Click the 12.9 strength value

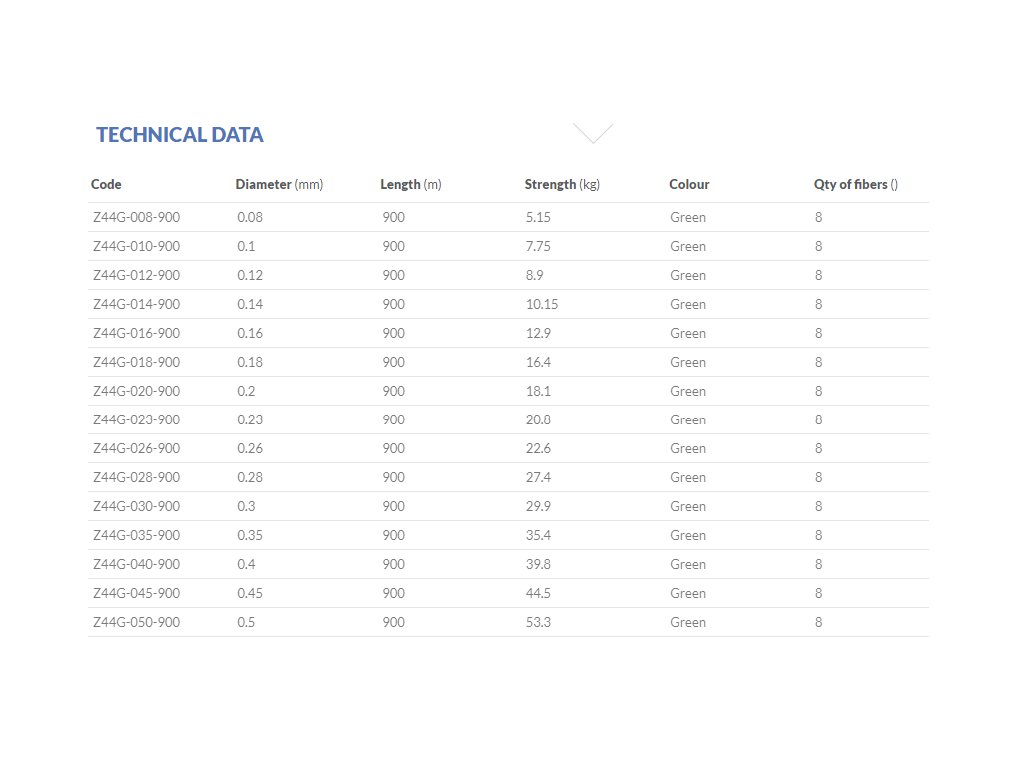[x=538, y=333]
